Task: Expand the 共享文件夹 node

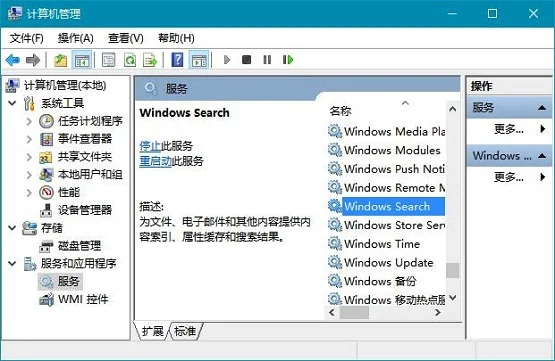Action: (29, 157)
